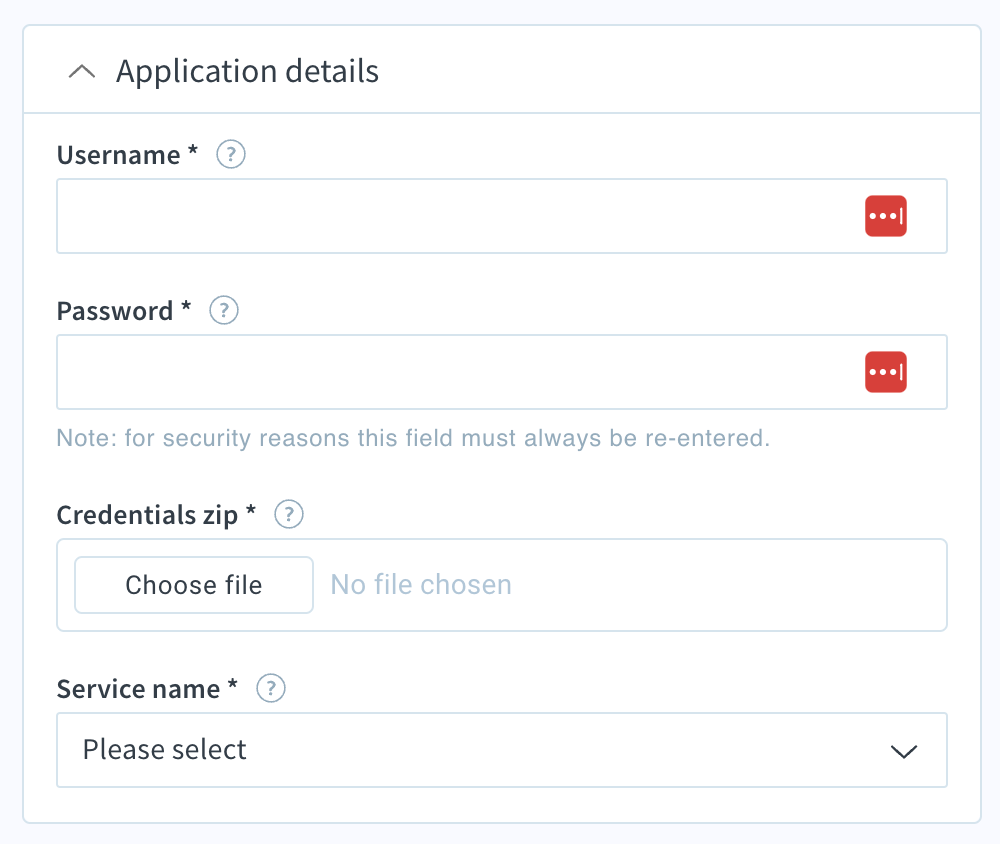Open help for the Password field
The image size is (1000, 844).
(224, 311)
